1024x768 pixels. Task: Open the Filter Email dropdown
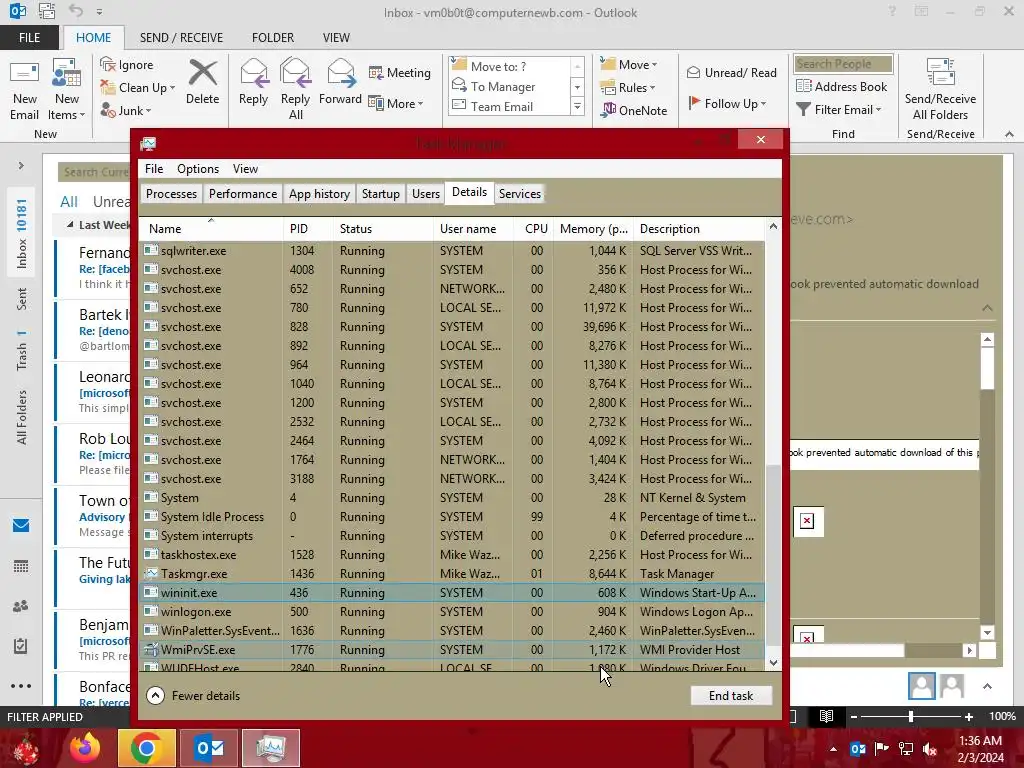click(839, 110)
